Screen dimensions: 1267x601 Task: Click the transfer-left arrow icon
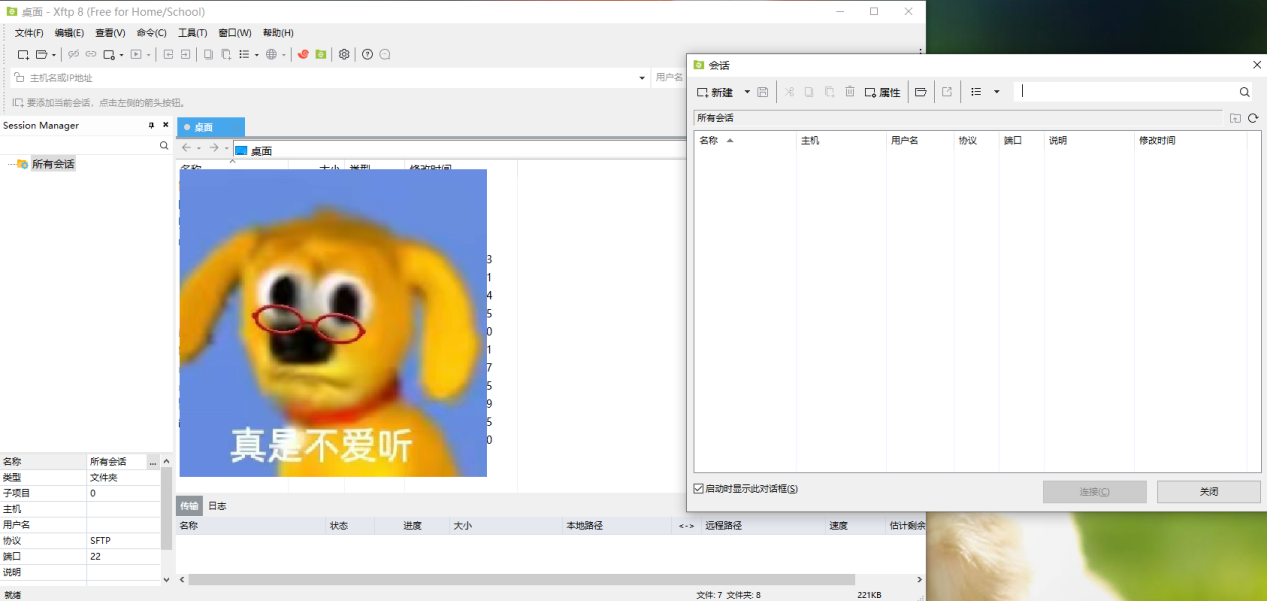(x=168, y=54)
